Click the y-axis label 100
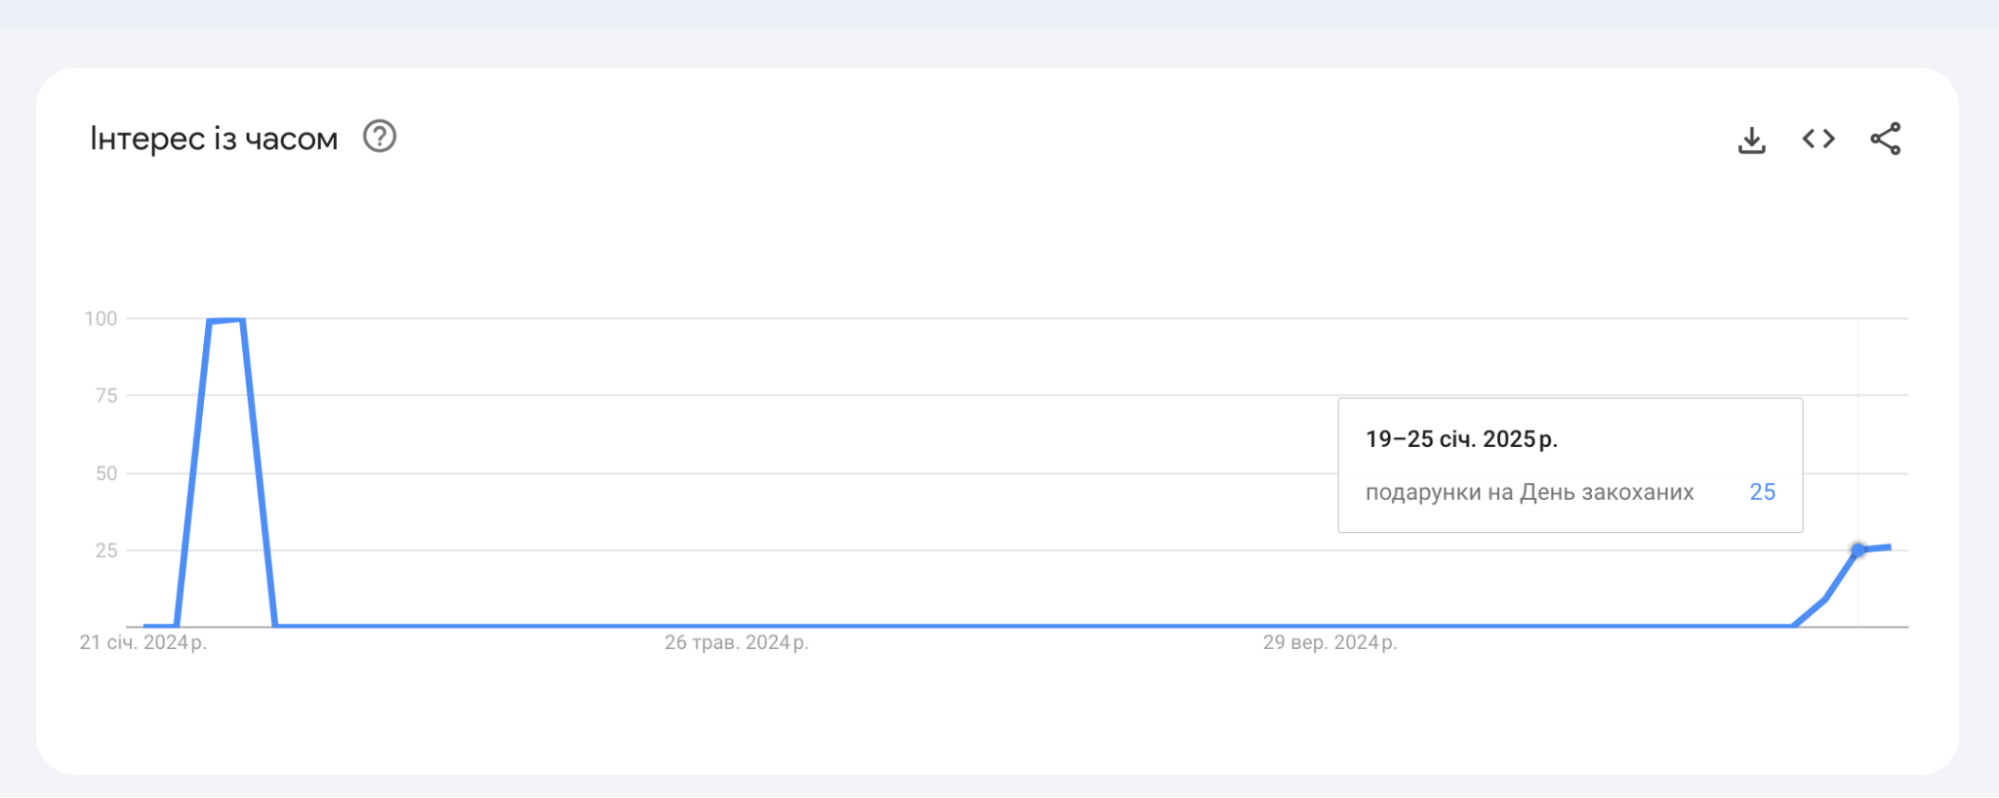The height and width of the screenshot is (798, 1999). pyautogui.click(x=101, y=318)
